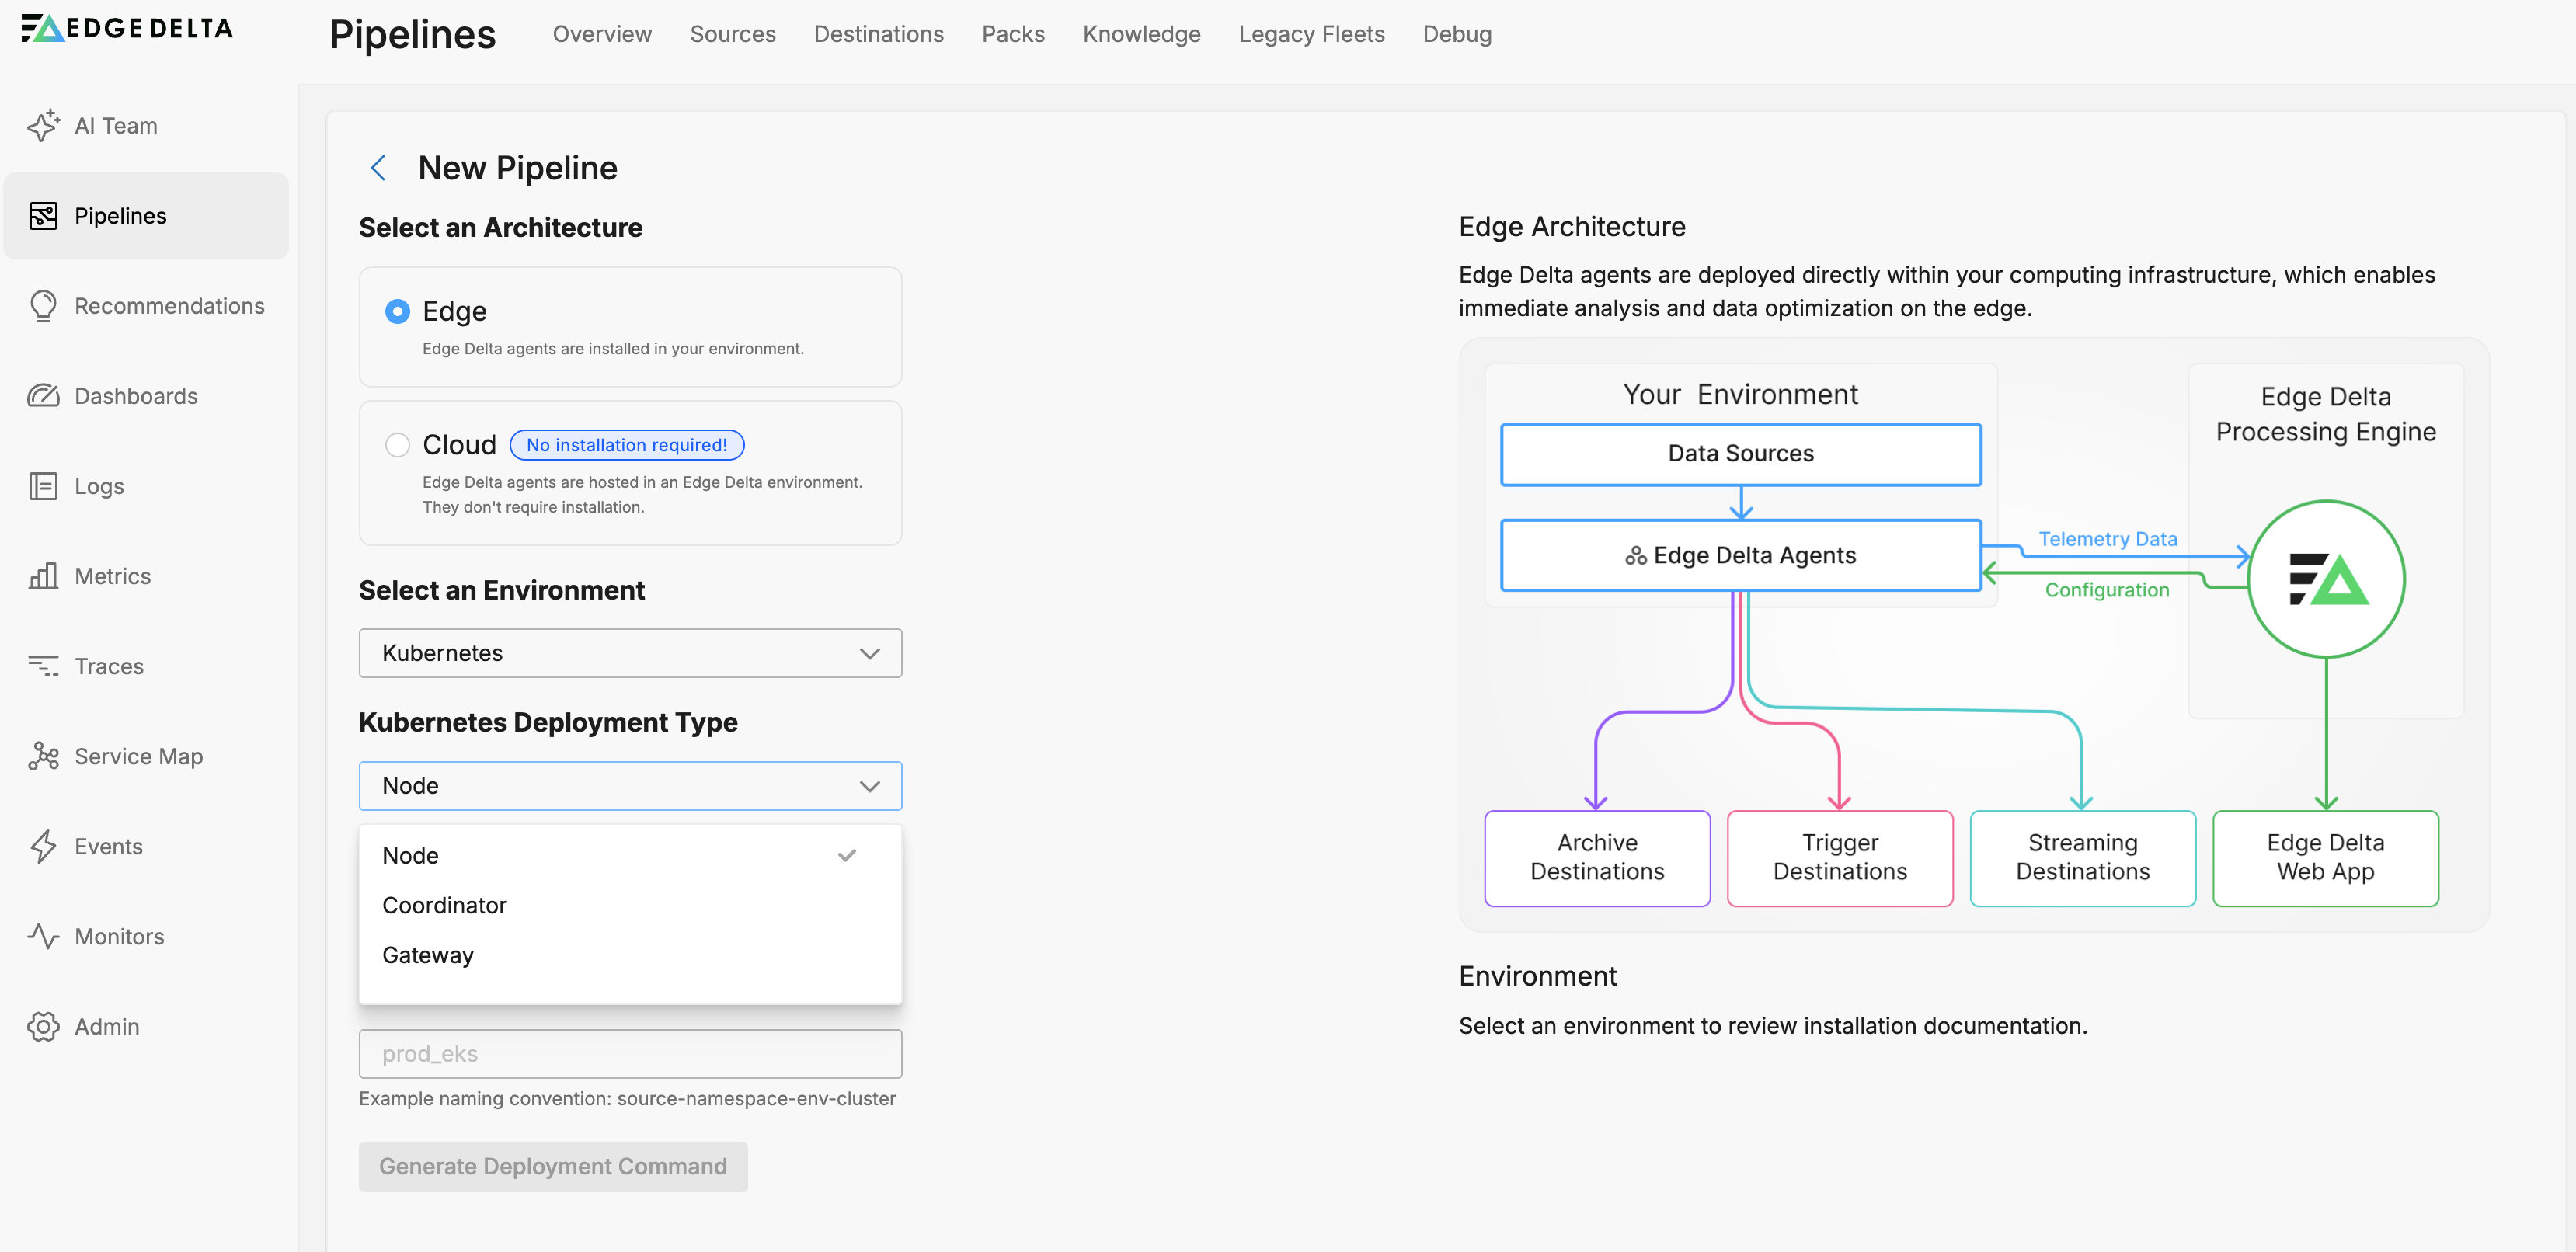Open the Legacy Fleets tab
Screen dimensions: 2576x1252
point(1311,34)
